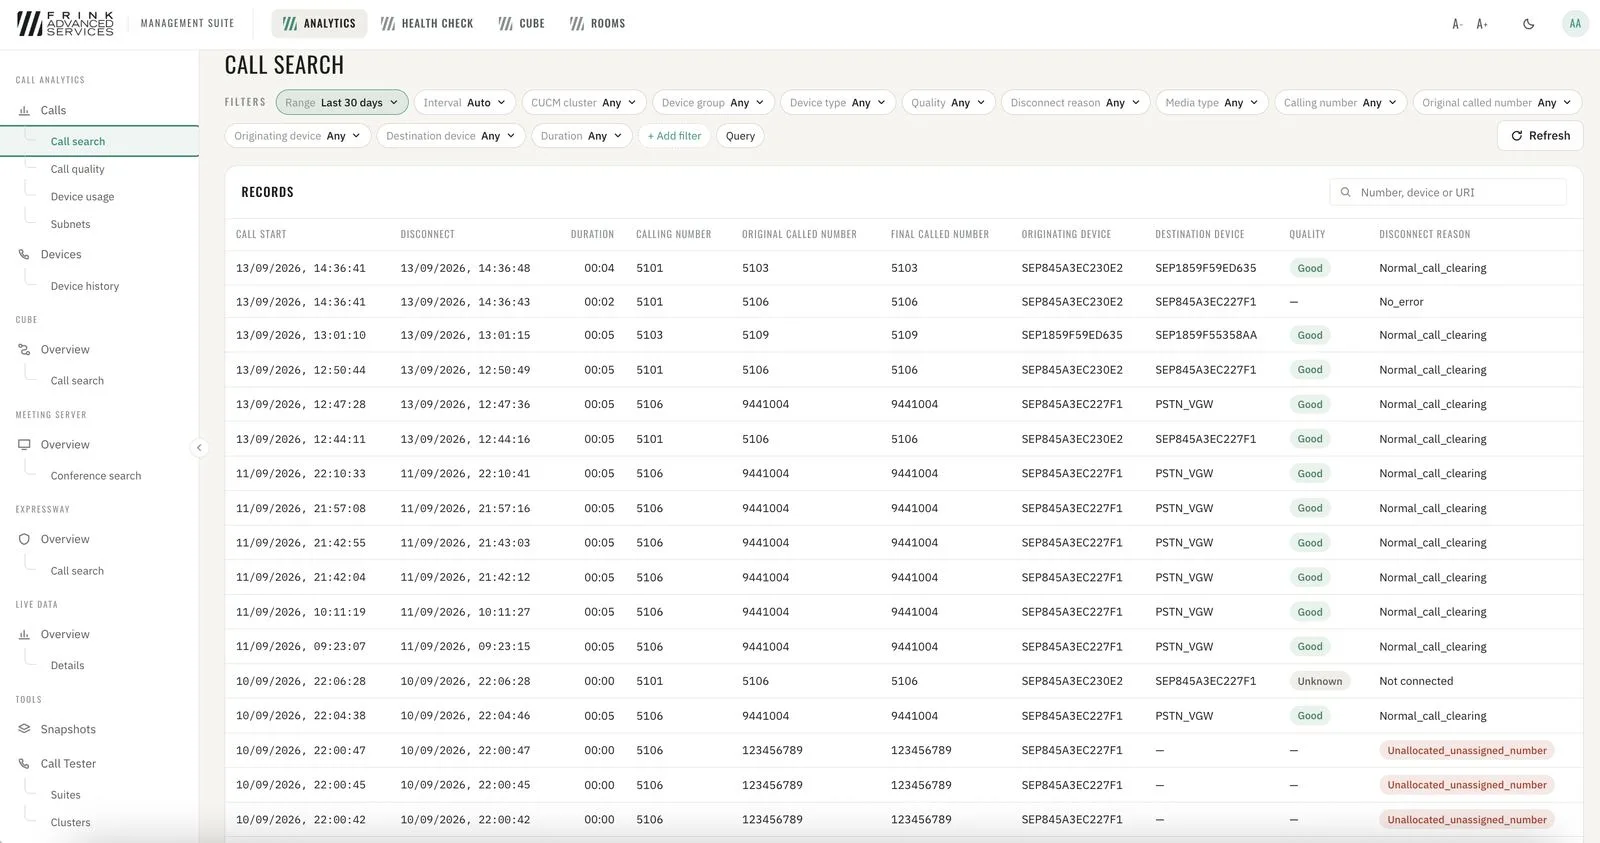1600x843 pixels.
Task: Open Call Tester Suites
Action: point(65,795)
